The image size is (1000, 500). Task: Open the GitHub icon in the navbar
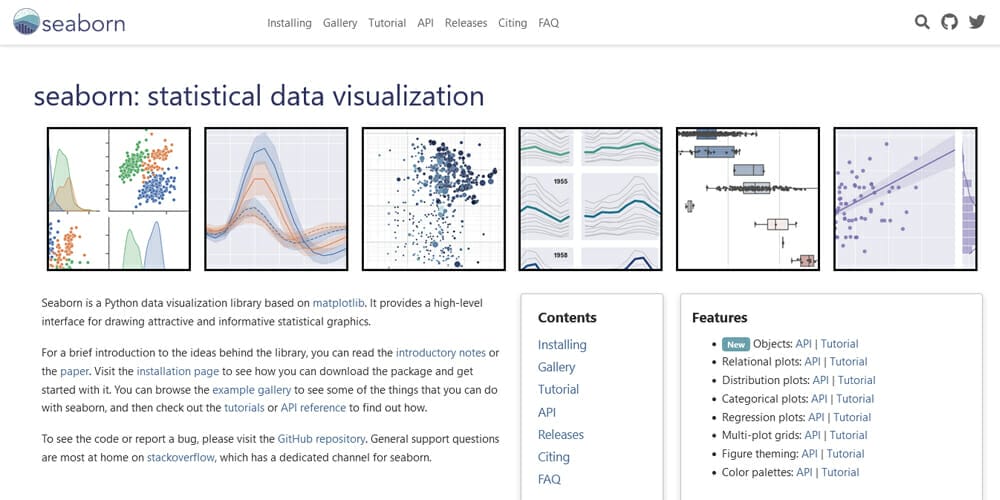(950, 22)
